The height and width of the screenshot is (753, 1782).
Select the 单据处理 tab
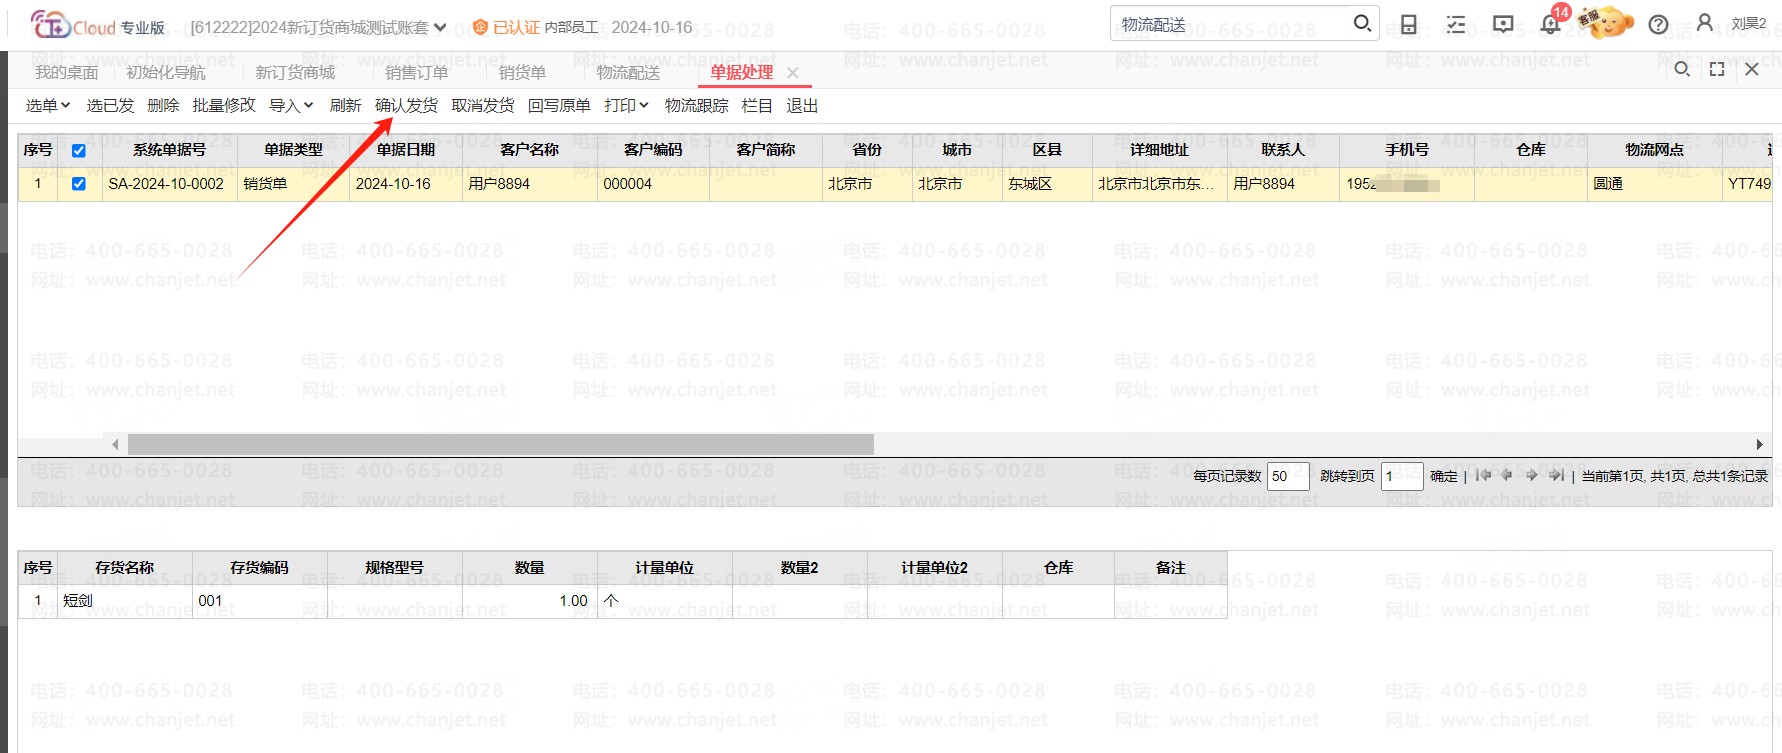pyautogui.click(x=741, y=73)
